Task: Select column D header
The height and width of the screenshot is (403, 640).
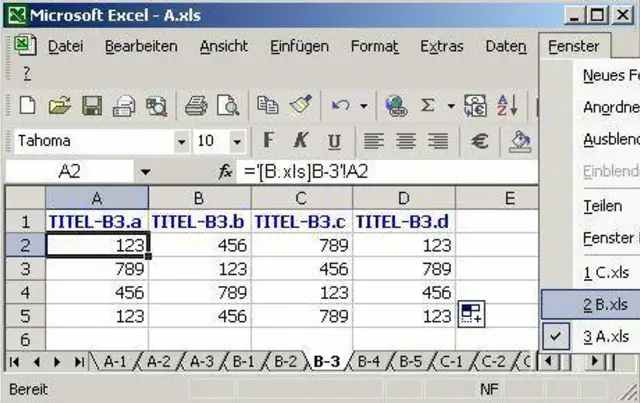Action: (404, 198)
